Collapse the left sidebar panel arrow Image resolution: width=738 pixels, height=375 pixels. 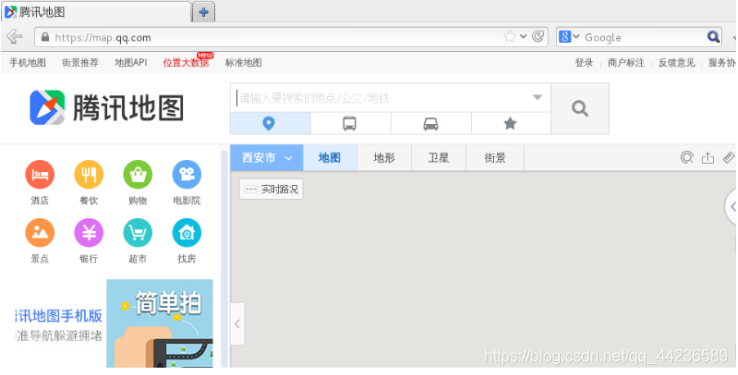click(237, 324)
